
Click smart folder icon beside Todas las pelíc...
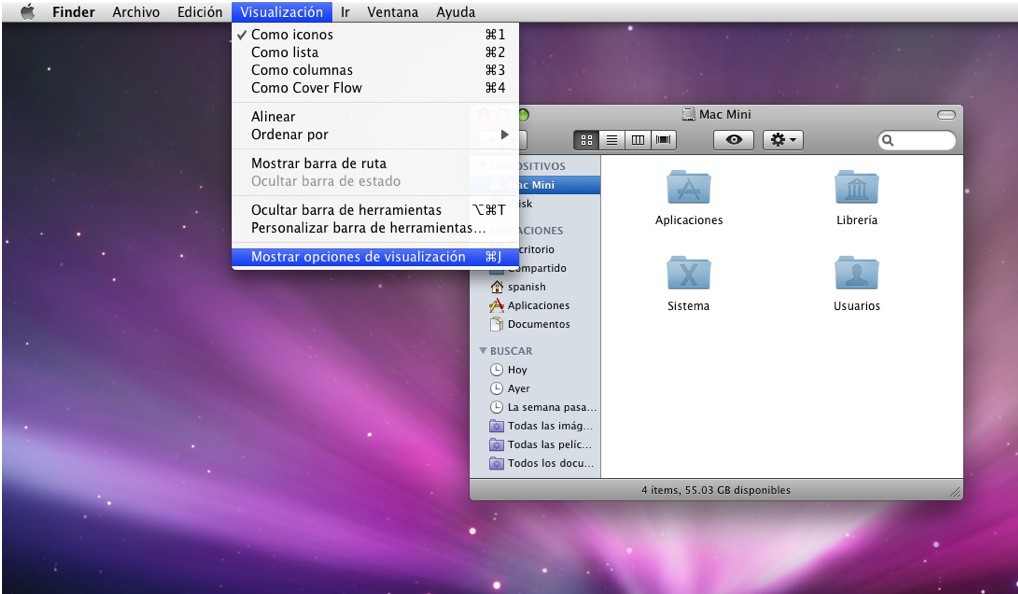click(x=497, y=445)
